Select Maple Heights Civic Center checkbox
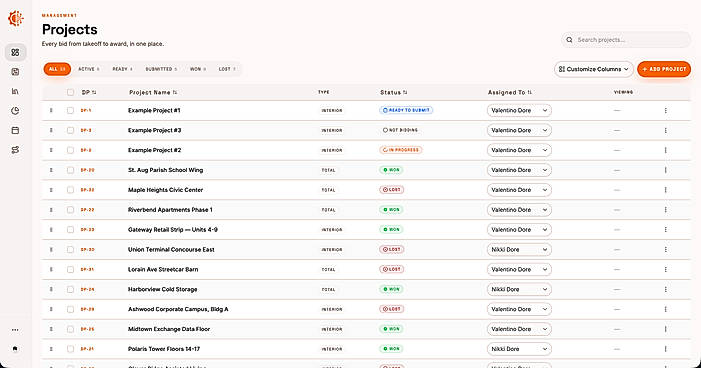Image resolution: width=701 pixels, height=368 pixels. pyautogui.click(x=70, y=190)
